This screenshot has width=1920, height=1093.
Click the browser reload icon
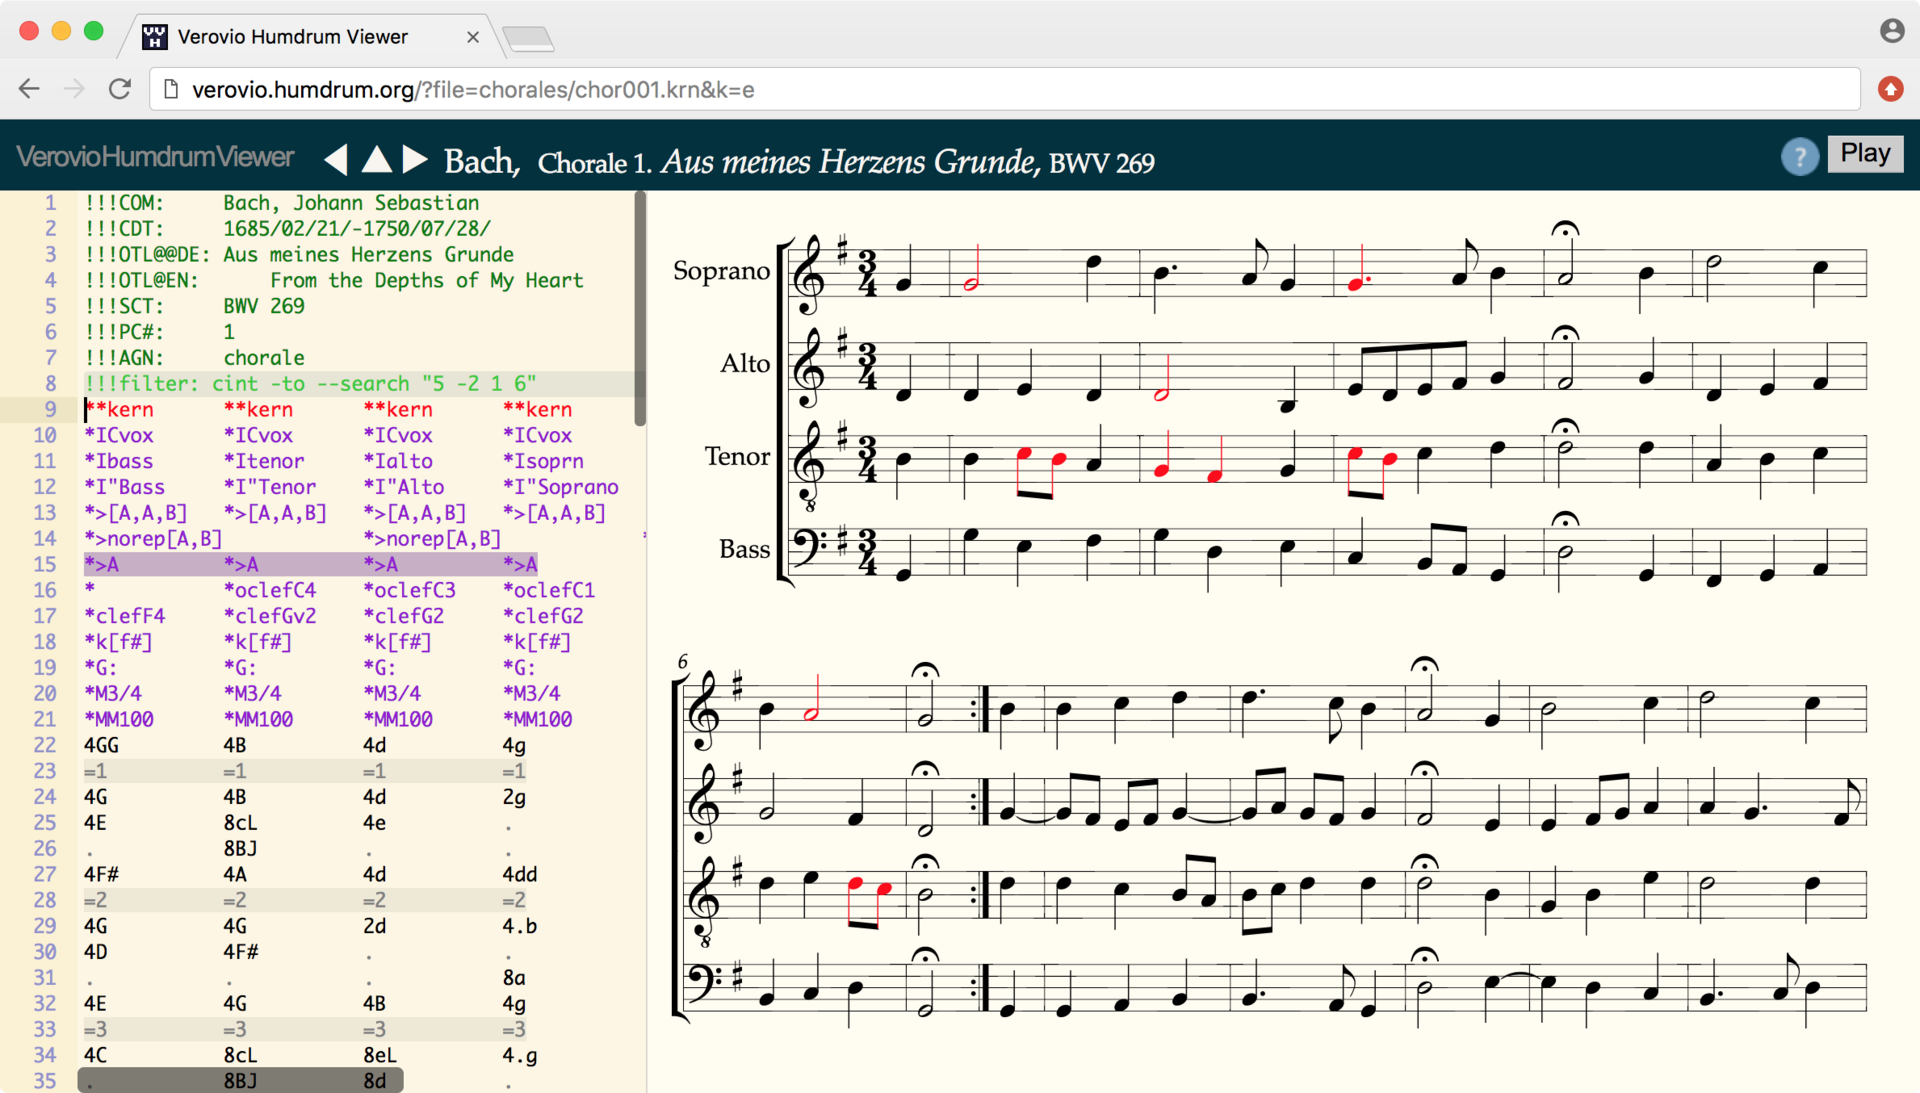pyautogui.click(x=120, y=89)
